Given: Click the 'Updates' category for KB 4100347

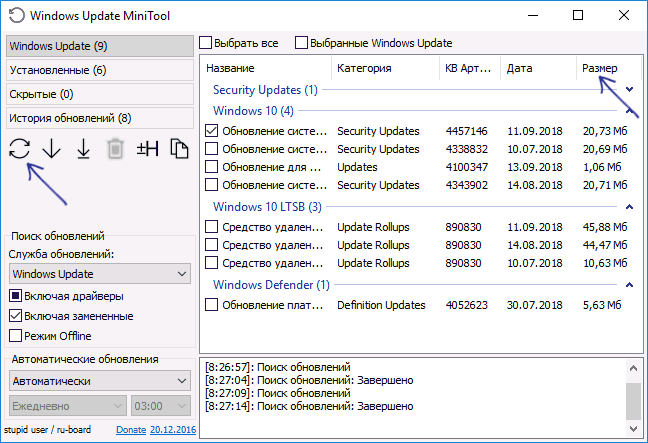Looking at the screenshot, I should tap(357, 167).
